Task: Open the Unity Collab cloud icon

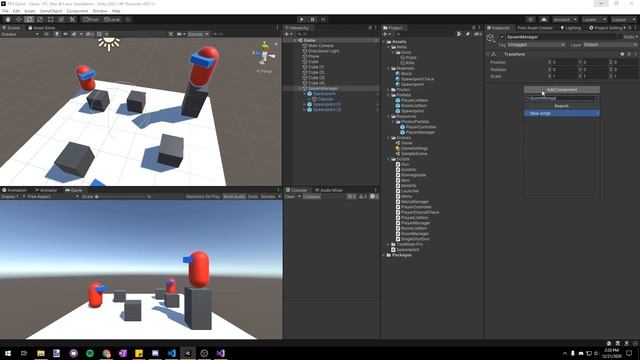Action: click(x=544, y=19)
